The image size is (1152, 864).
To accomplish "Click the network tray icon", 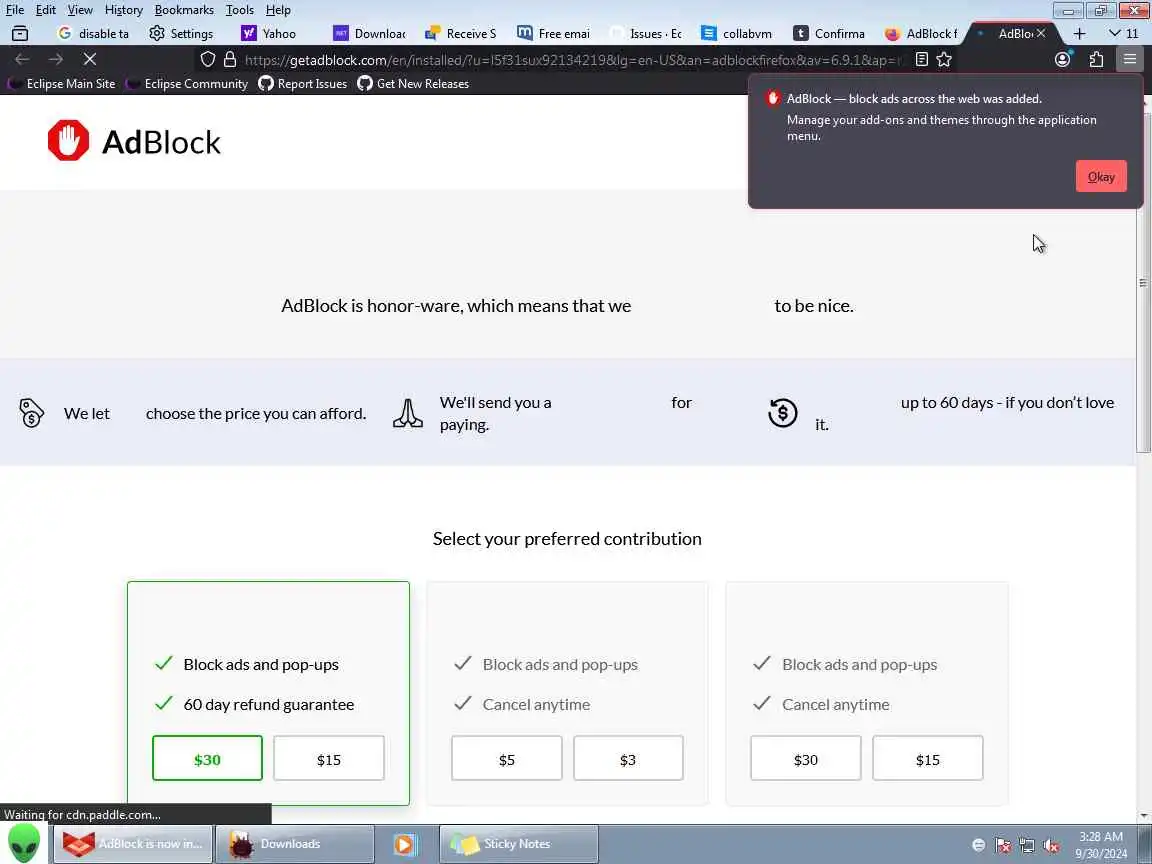I will (x=1027, y=845).
